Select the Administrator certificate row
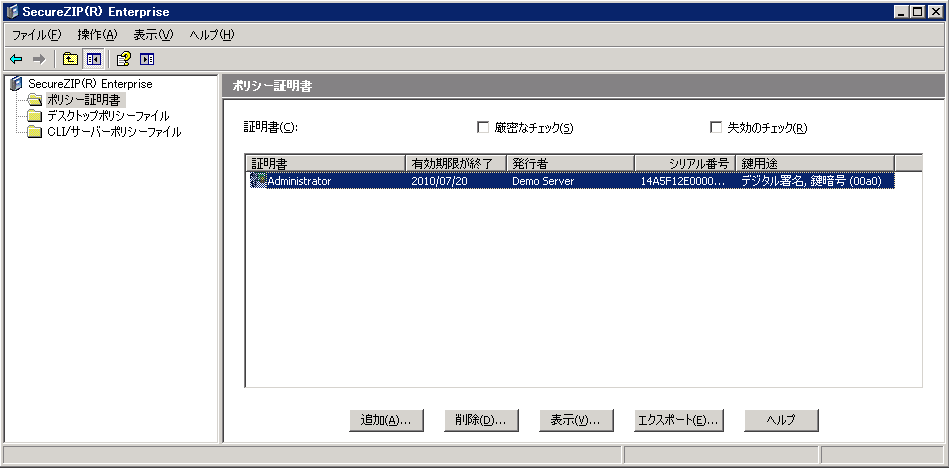This screenshot has height=468, width=949. (571, 180)
